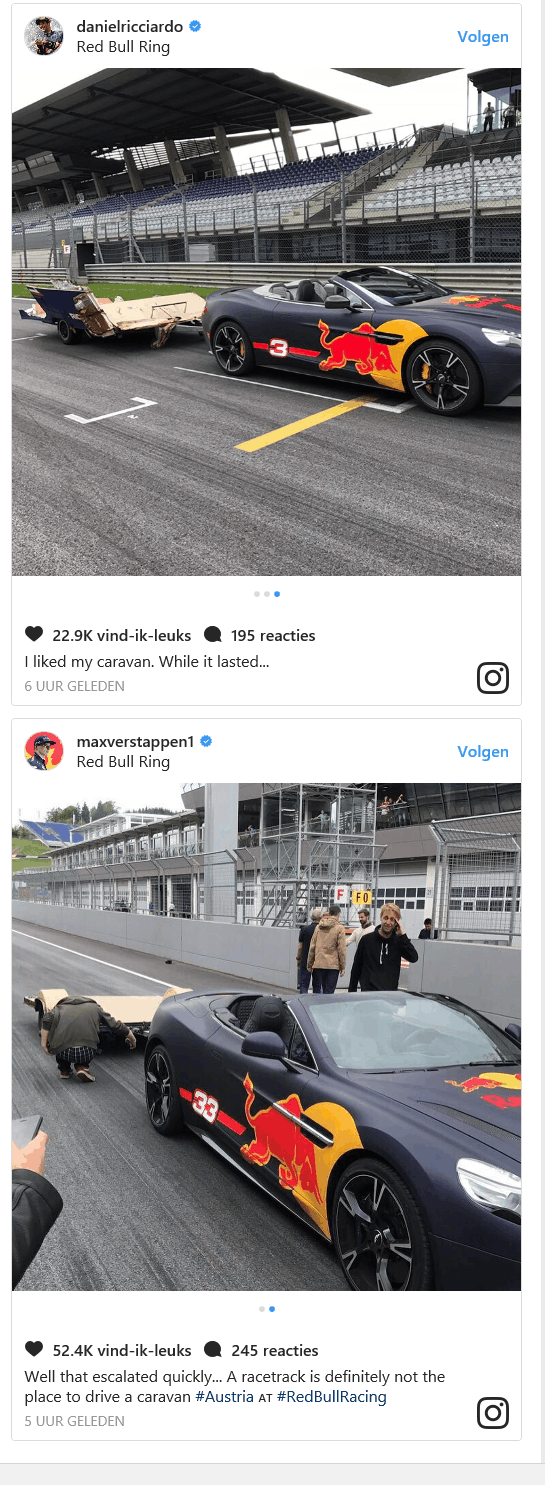Viewport: 545px width, 1485px height.
Task: Open maxverstappen1's profile avatar
Action: coord(44,751)
